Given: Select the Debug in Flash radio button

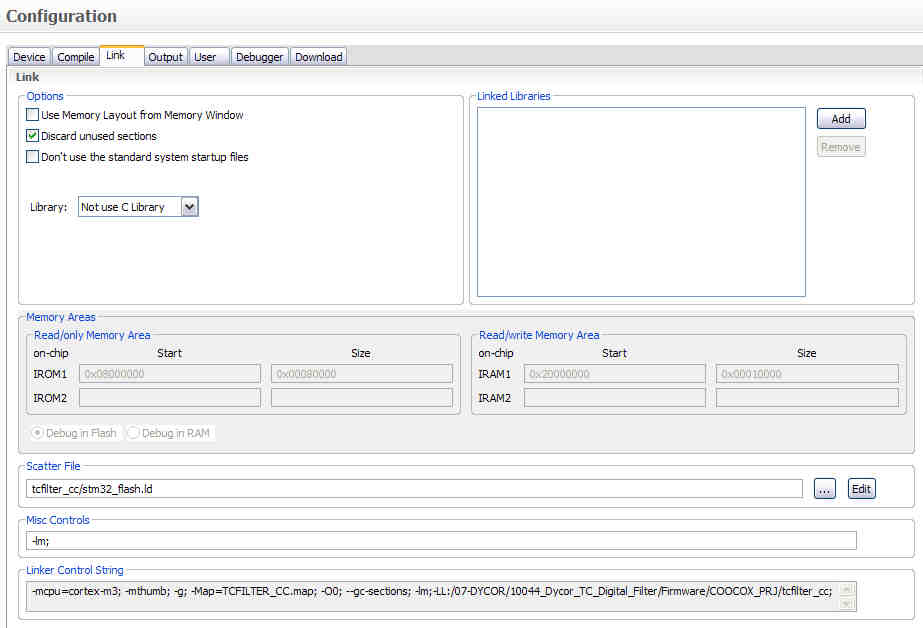Looking at the screenshot, I should (x=37, y=432).
